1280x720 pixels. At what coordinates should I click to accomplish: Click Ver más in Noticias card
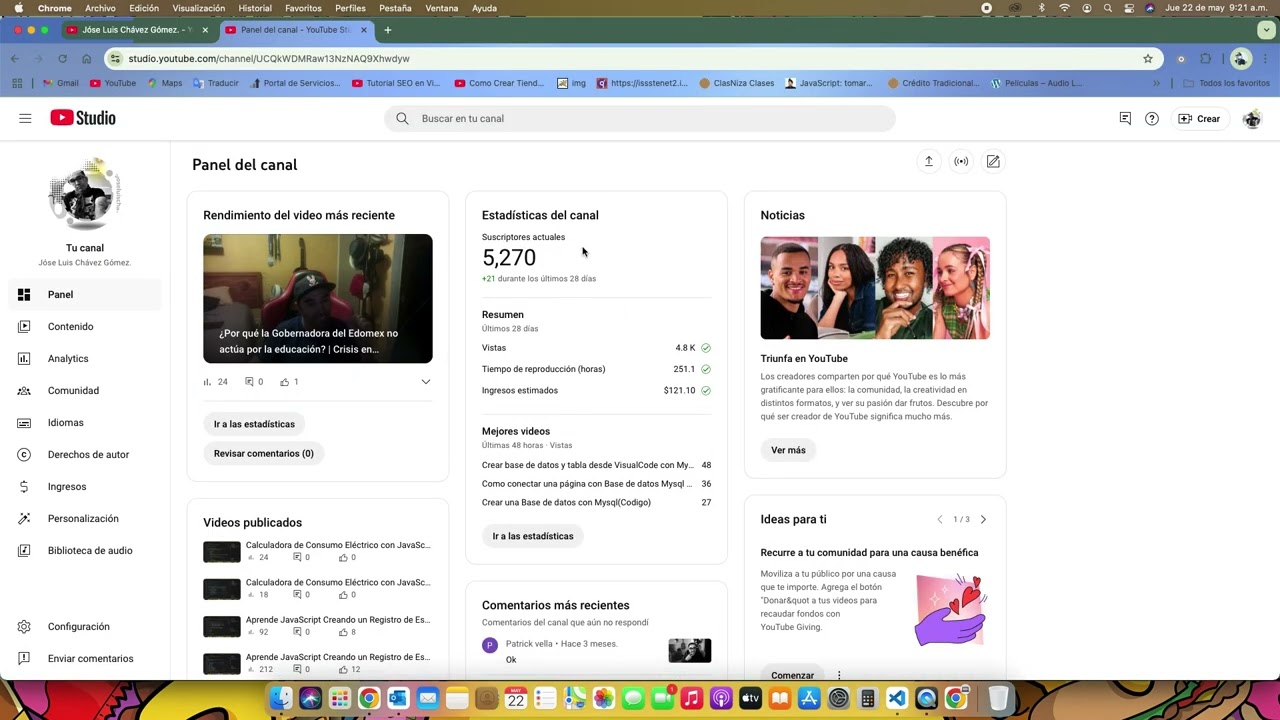[788, 450]
